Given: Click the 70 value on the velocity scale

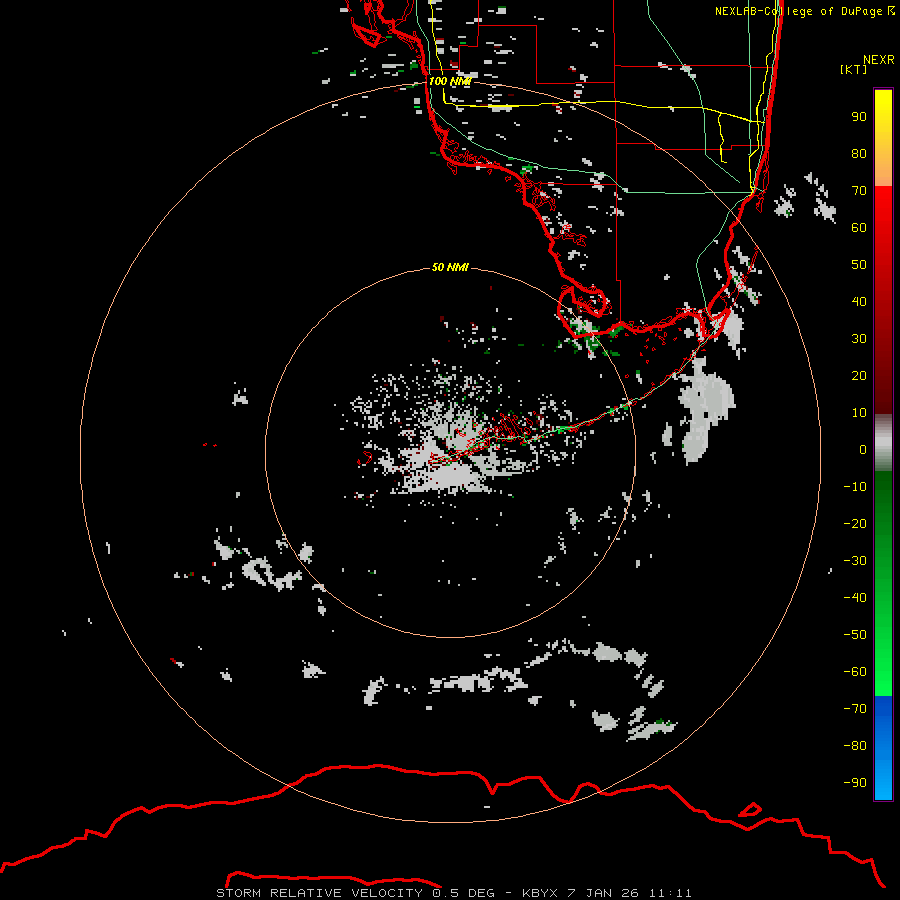Looking at the screenshot, I should coord(859,191).
